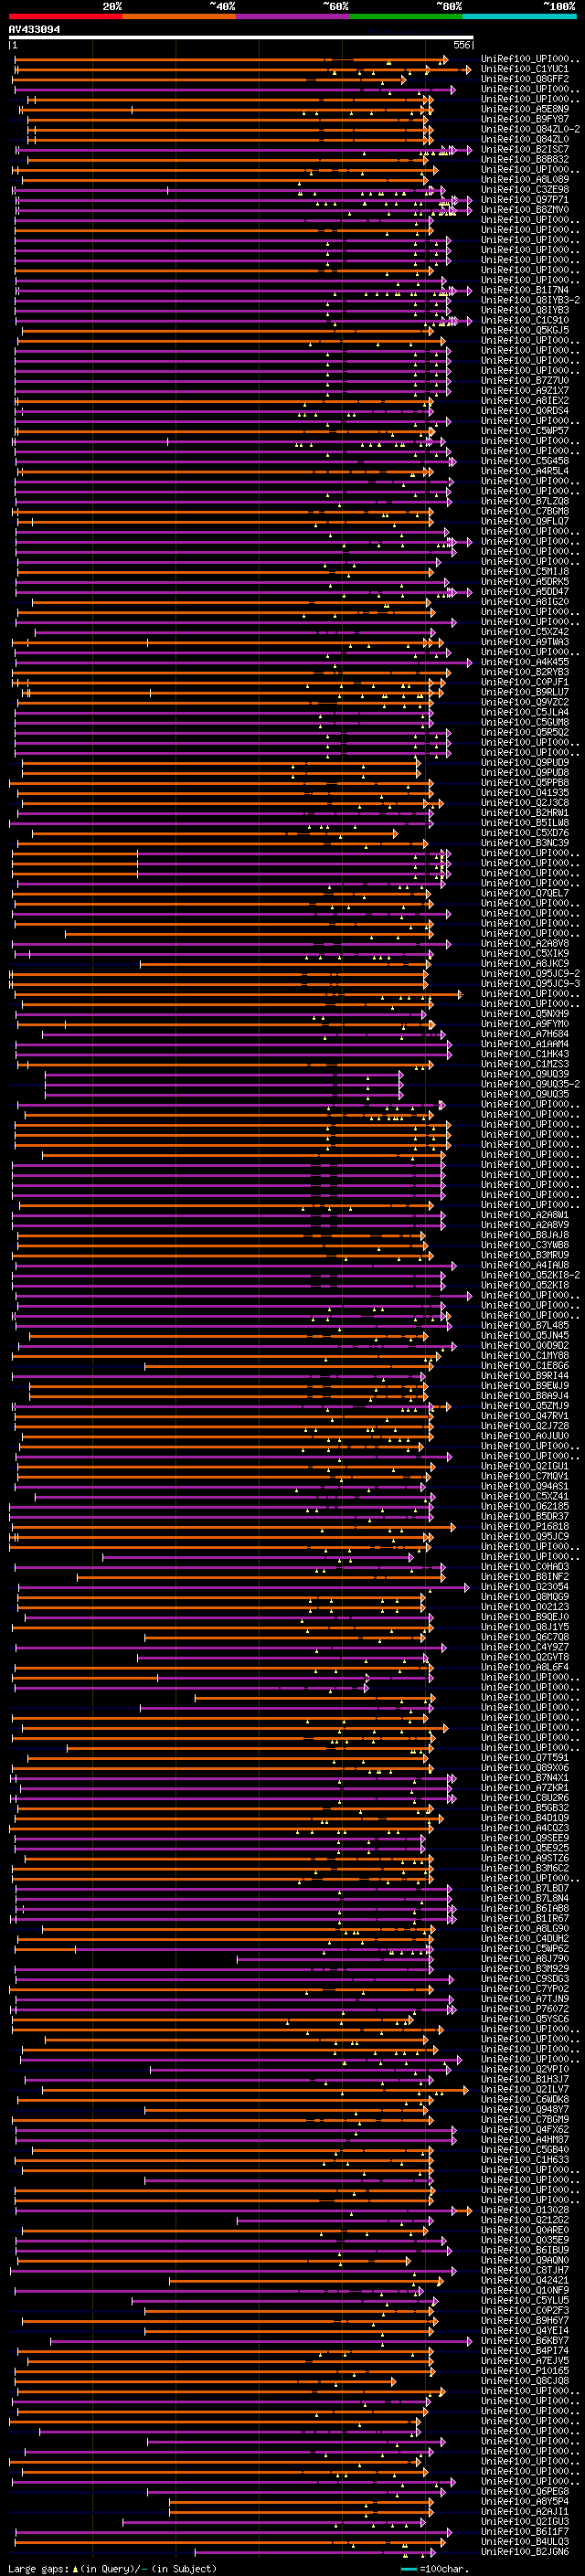Select the UniRef100_O13028 label
The height and width of the screenshot is (2576, 585).
tap(525, 2209)
